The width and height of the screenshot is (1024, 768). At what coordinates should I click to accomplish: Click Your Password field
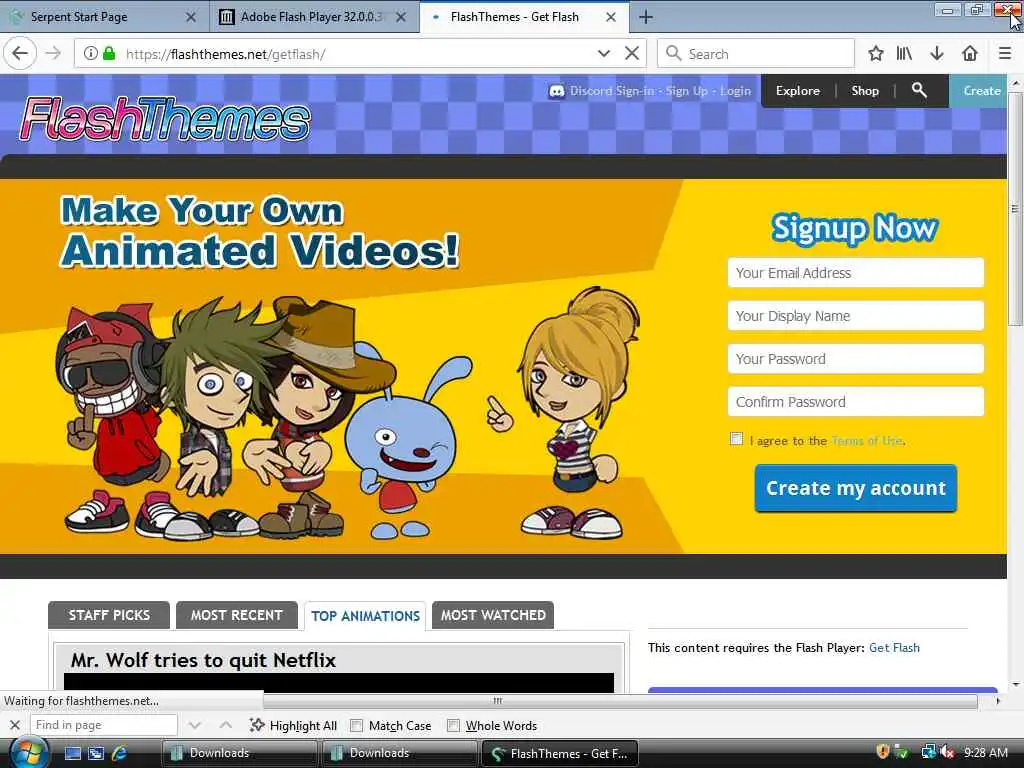[x=856, y=359]
